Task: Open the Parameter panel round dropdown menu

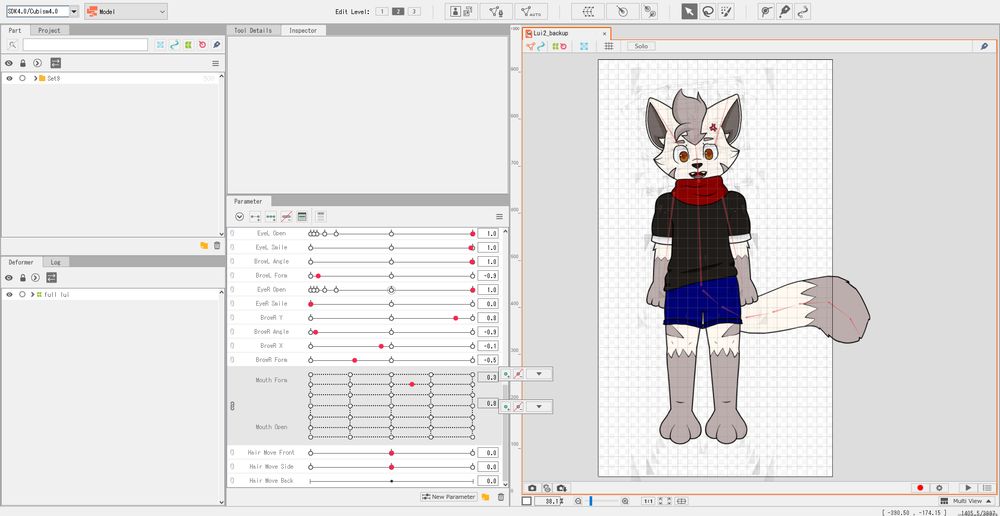Action: (x=239, y=217)
